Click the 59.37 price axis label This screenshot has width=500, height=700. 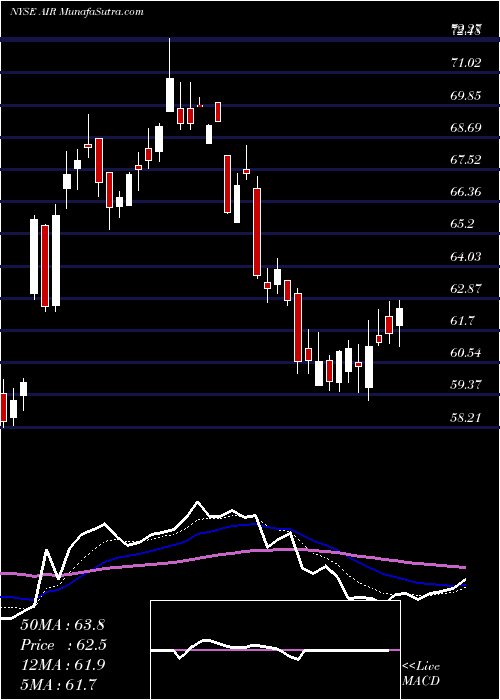[x=466, y=385]
